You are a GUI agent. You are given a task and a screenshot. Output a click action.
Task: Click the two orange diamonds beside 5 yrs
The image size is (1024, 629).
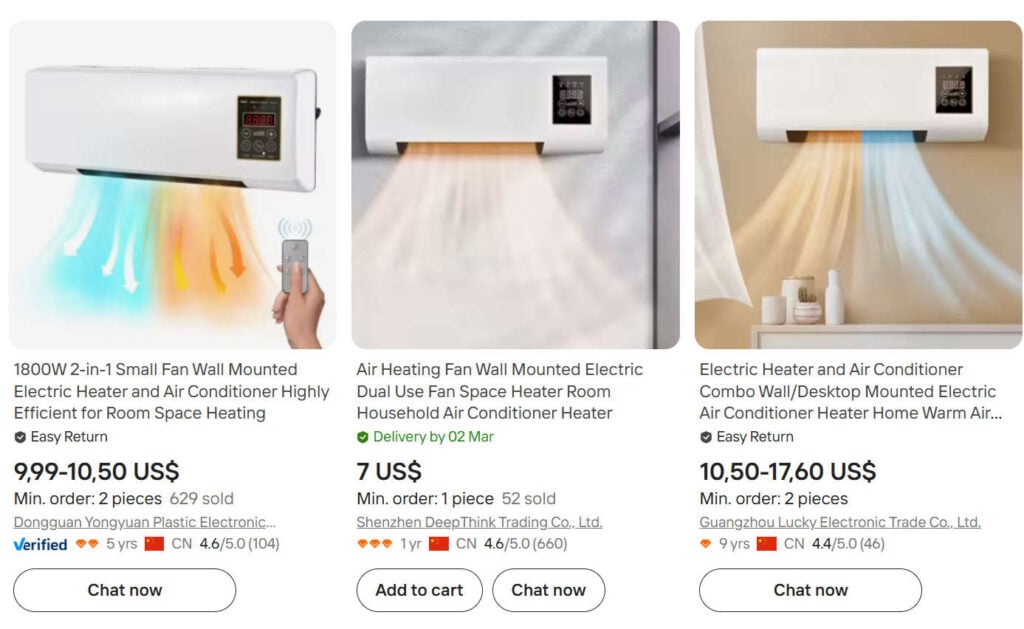(x=87, y=543)
